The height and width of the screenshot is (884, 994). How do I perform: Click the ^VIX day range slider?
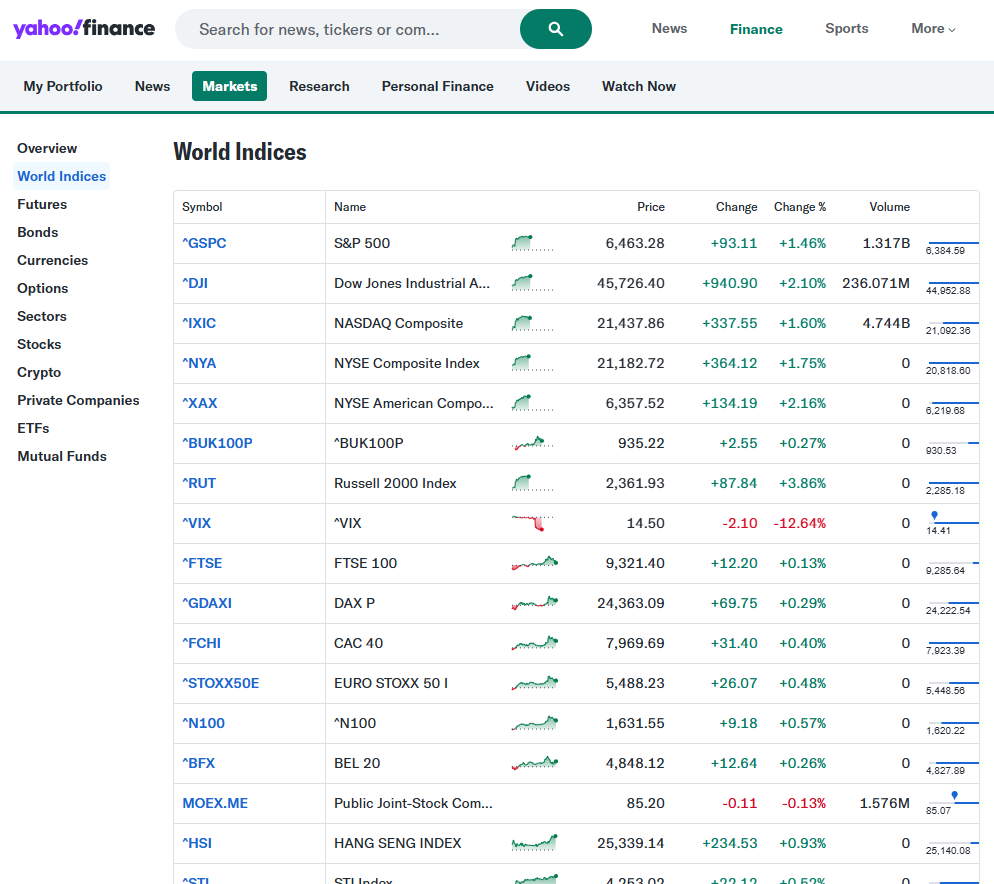click(x=952, y=521)
